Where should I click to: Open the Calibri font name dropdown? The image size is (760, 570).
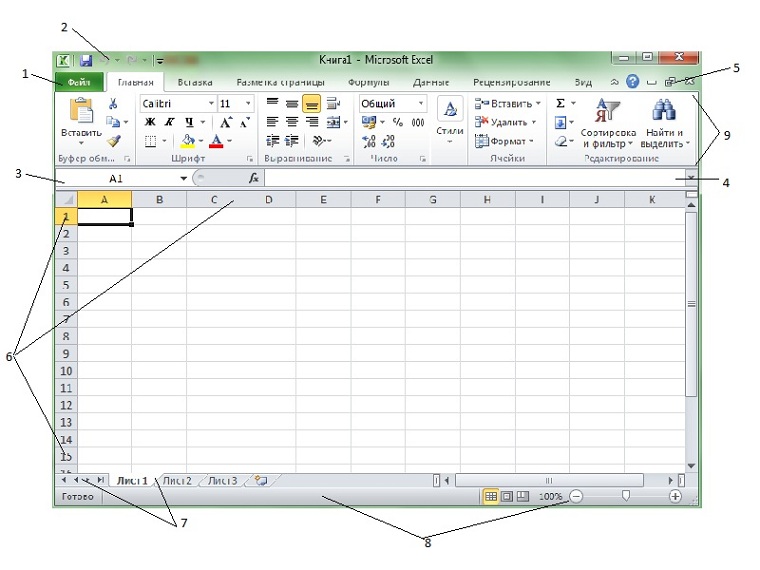211,103
